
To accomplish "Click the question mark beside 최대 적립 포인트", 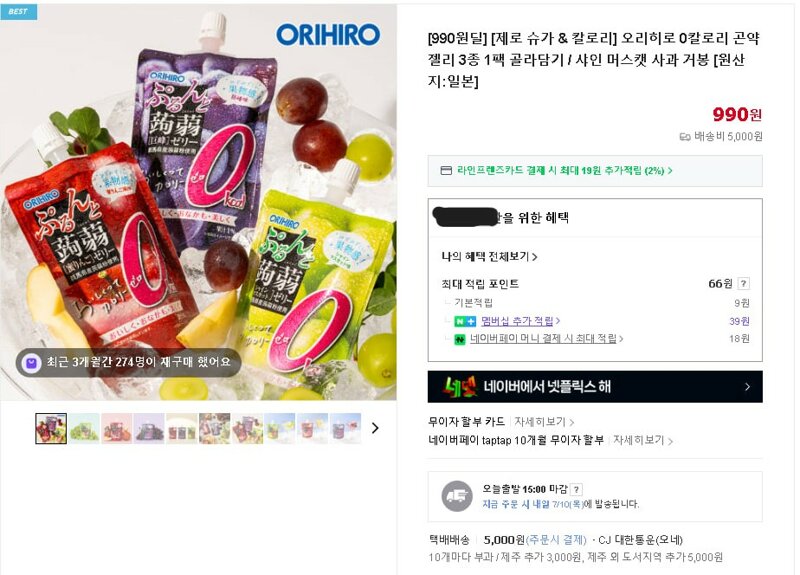I will (x=743, y=284).
